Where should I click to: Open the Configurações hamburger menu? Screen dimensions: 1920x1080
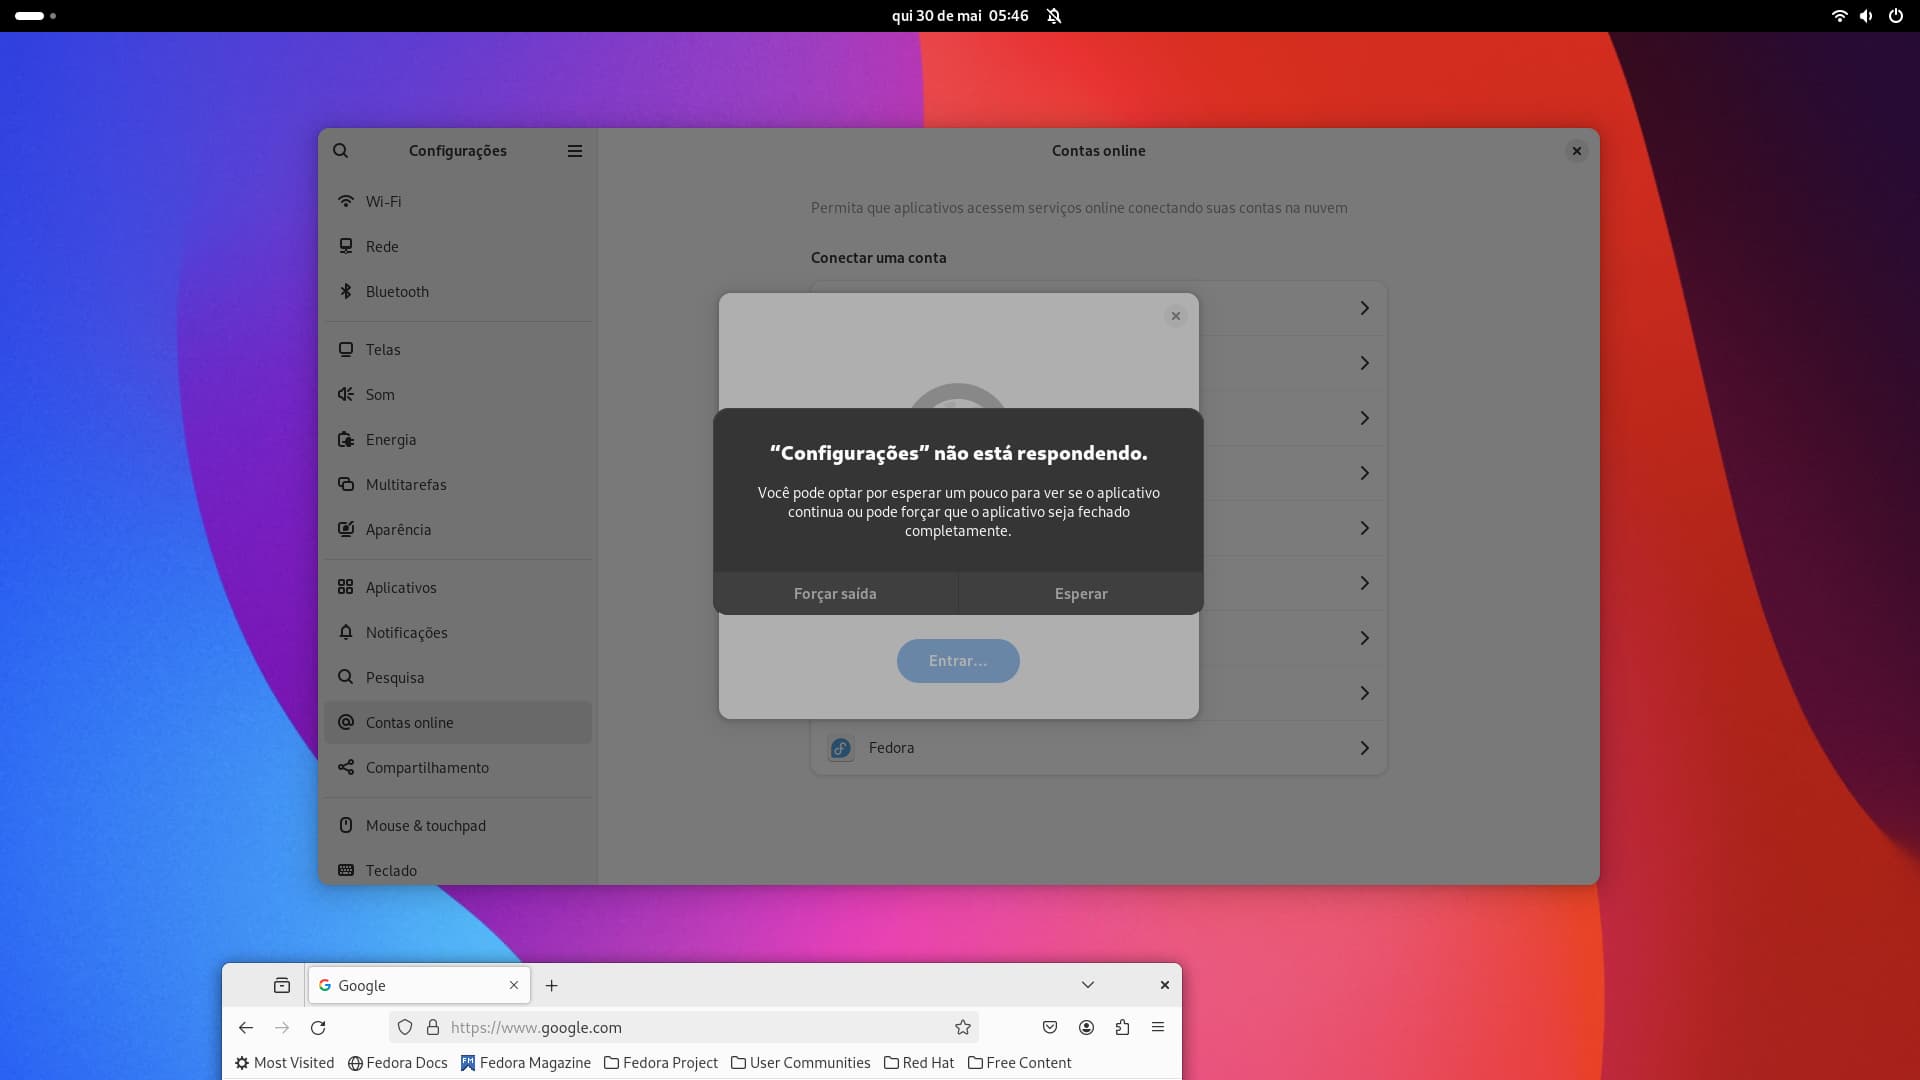coord(575,151)
